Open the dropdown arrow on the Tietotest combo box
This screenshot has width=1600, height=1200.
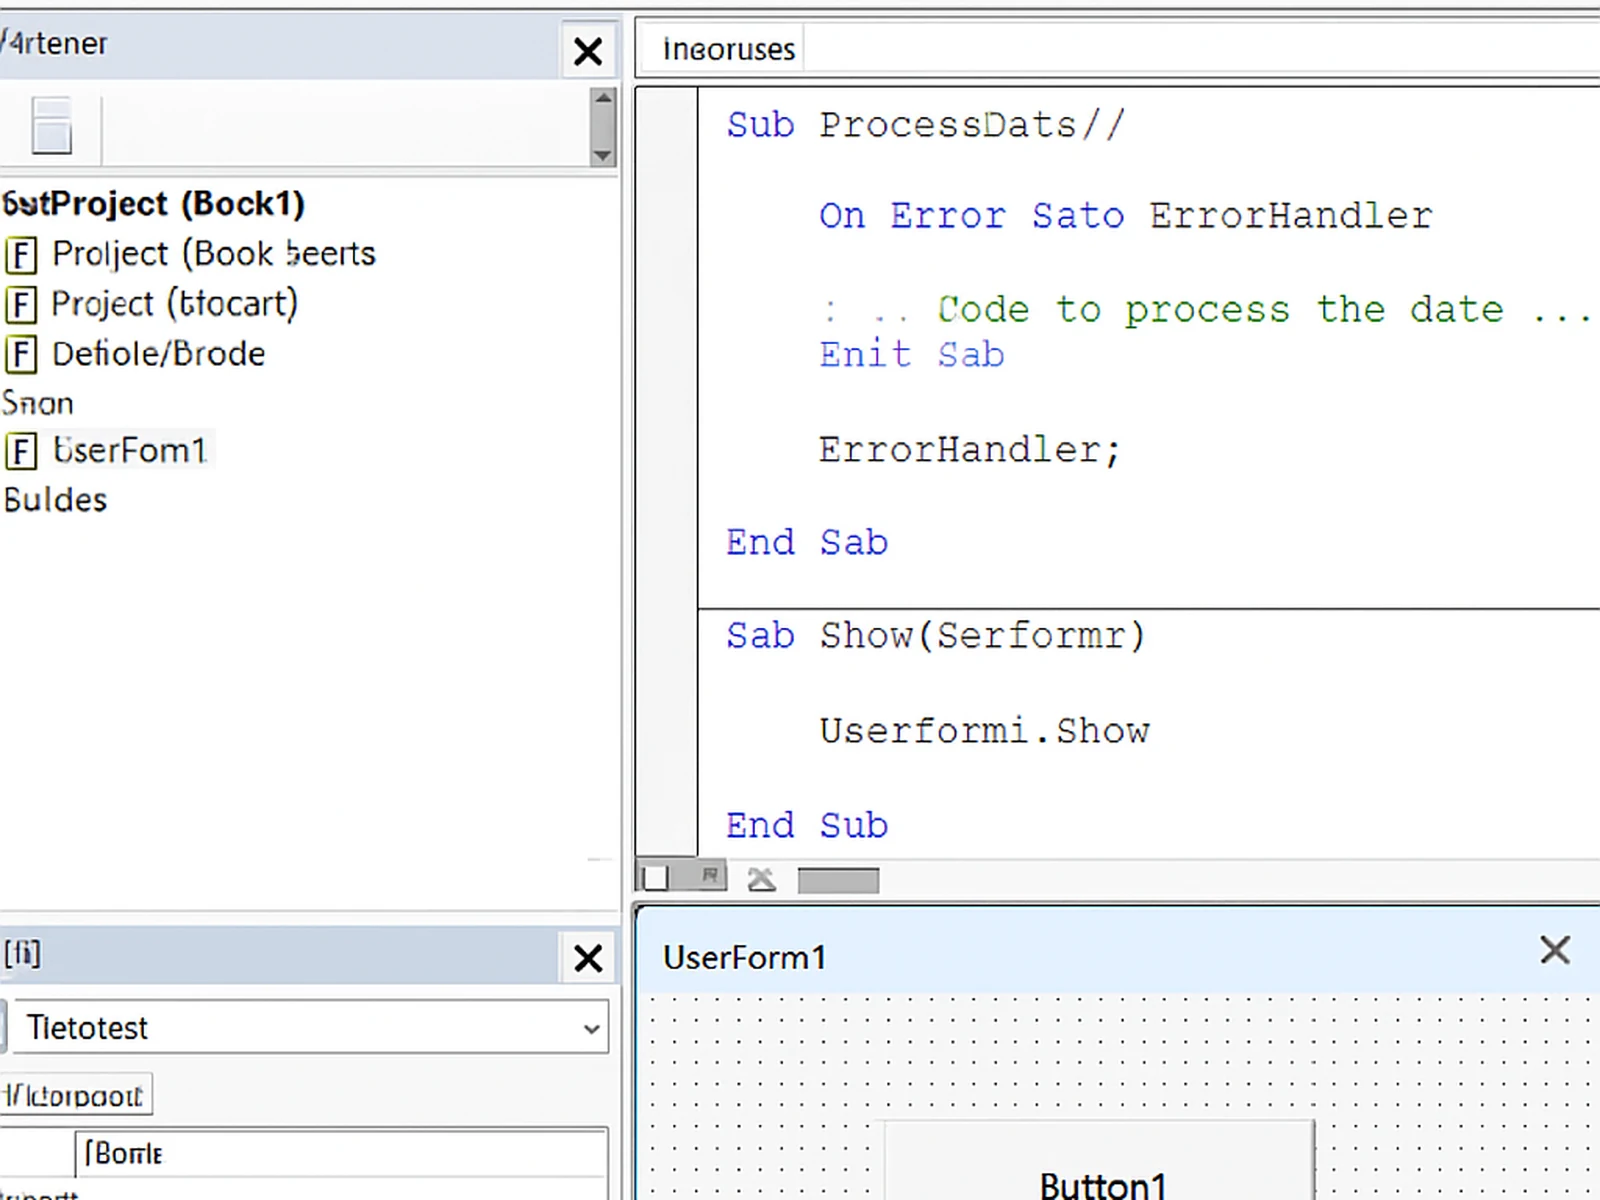[590, 1027]
